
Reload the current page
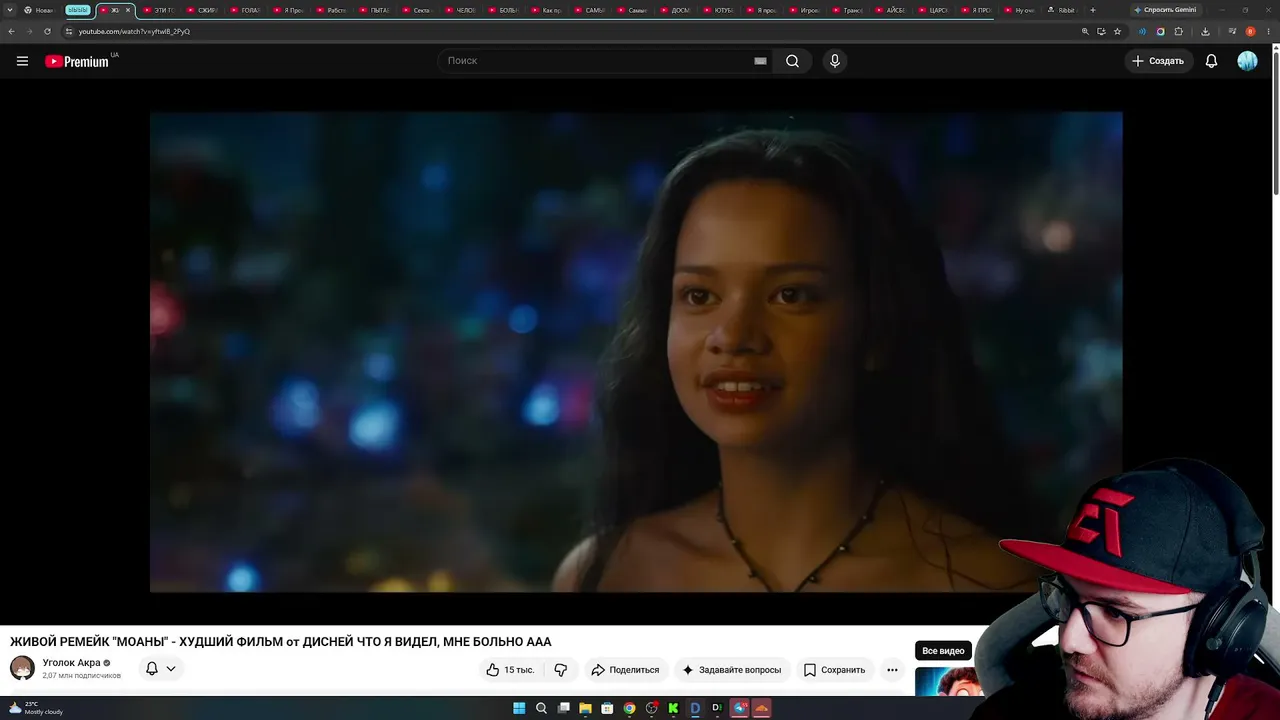point(47,31)
